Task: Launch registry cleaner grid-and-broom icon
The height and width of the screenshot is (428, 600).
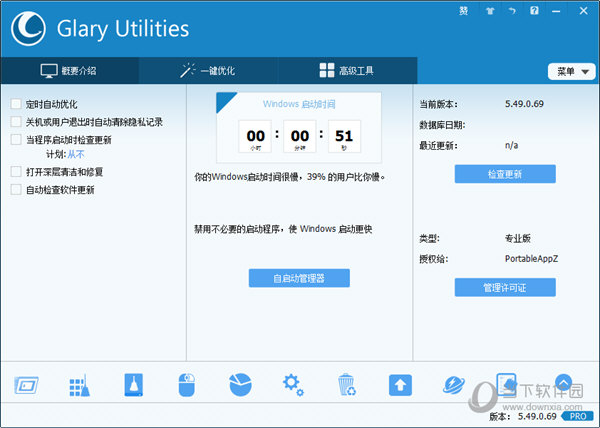Action: 80,386
